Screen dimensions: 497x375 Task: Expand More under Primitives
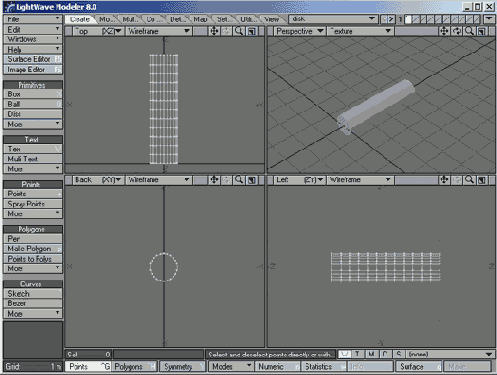(x=33, y=124)
